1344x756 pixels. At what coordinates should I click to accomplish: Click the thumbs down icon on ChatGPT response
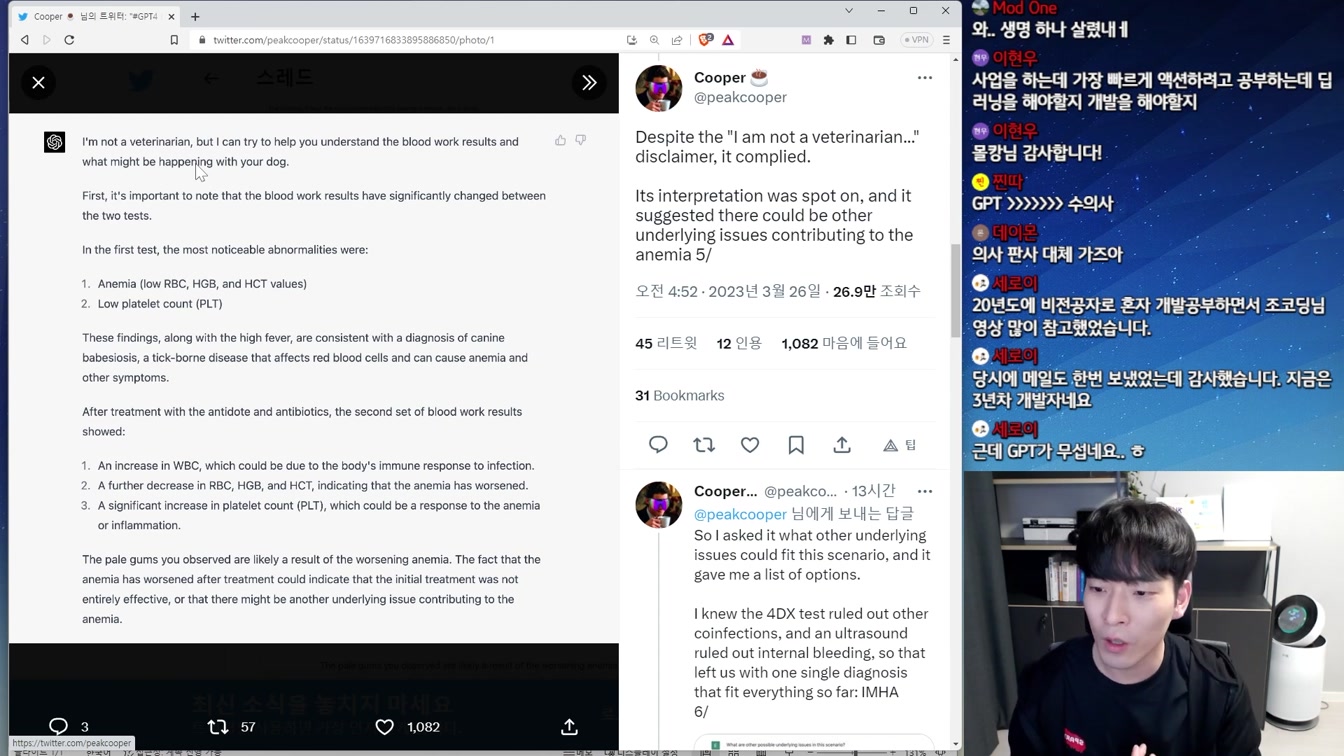(580, 141)
